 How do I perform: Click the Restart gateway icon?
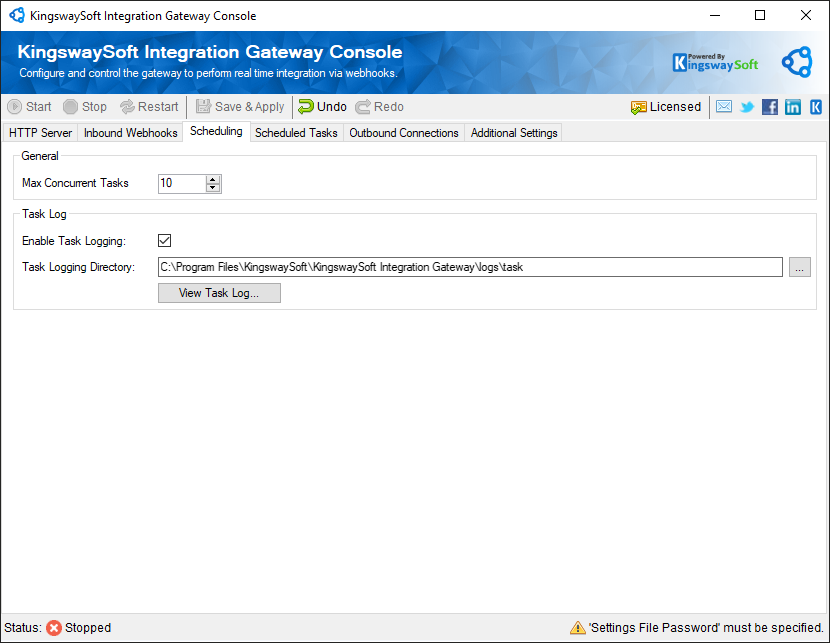coord(127,107)
